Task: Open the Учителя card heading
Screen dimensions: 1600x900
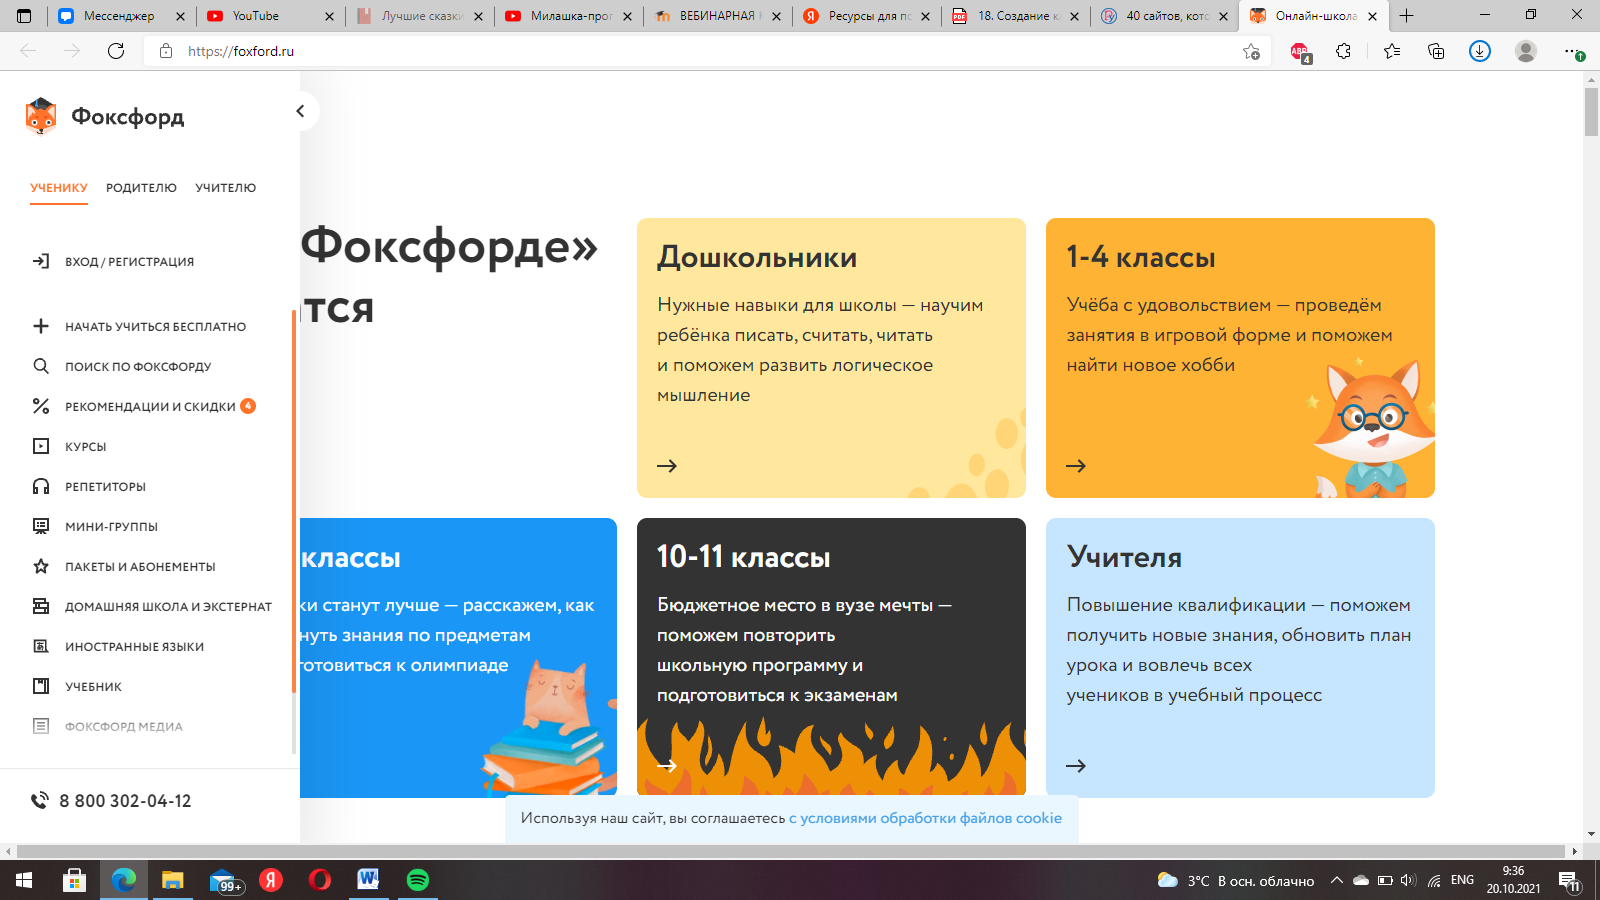Action: click(1124, 557)
